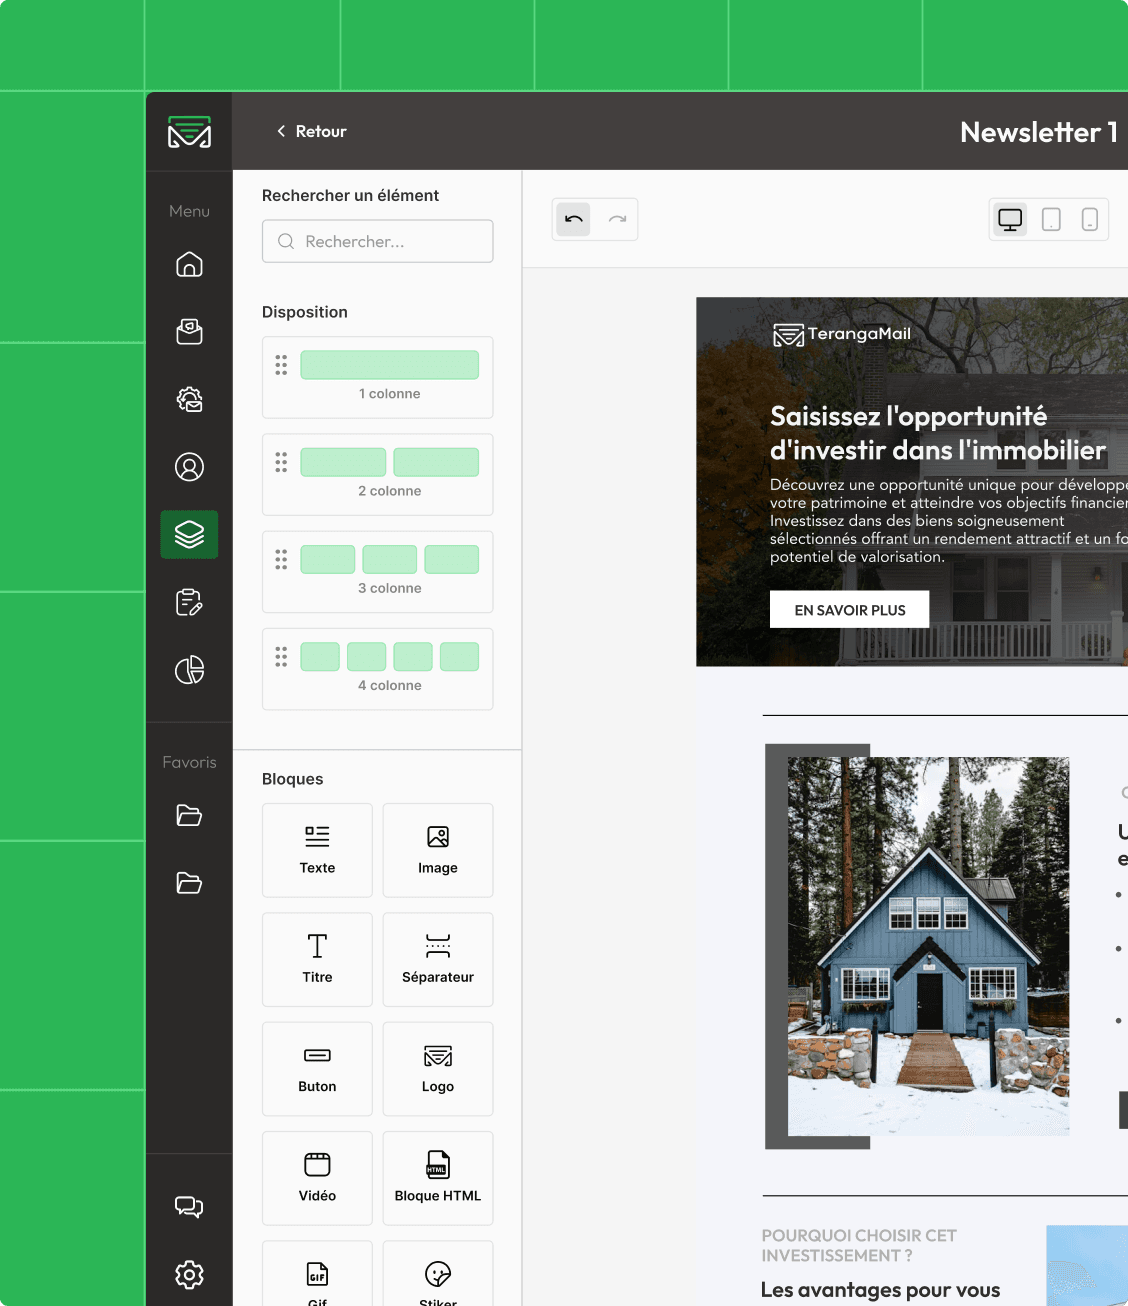Open the reports pie chart sidebar icon

[x=189, y=670]
